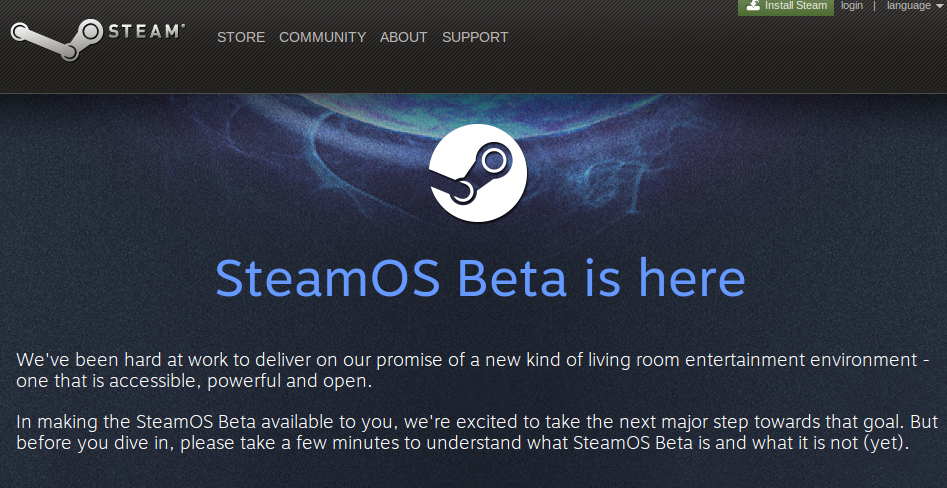Open the SUPPORT page

coord(475,37)
